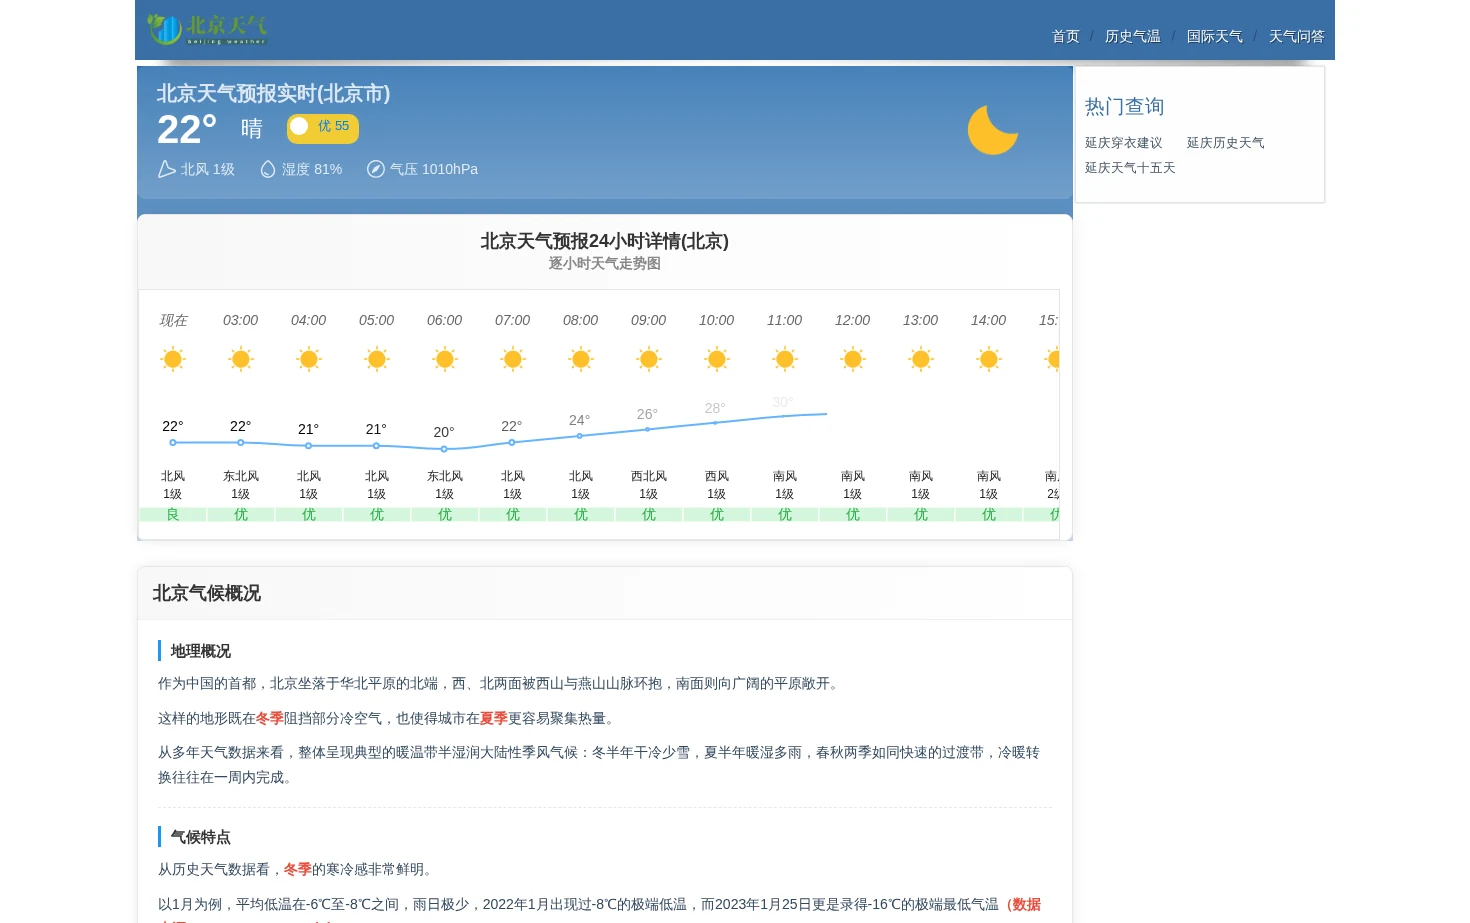Open the 历史气温 navigation item
Screen dimensions: 1470x923
[1133, 36]
